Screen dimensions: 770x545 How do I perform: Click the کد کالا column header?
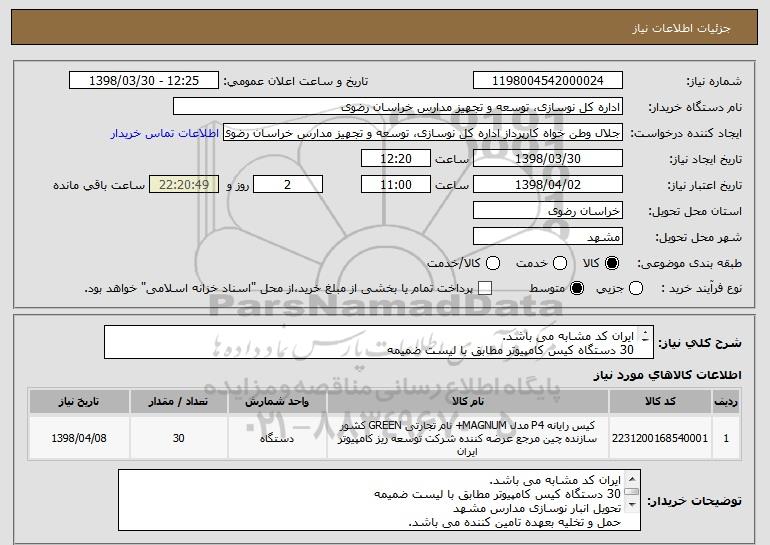pyautogui.click(x=660, y=402)
